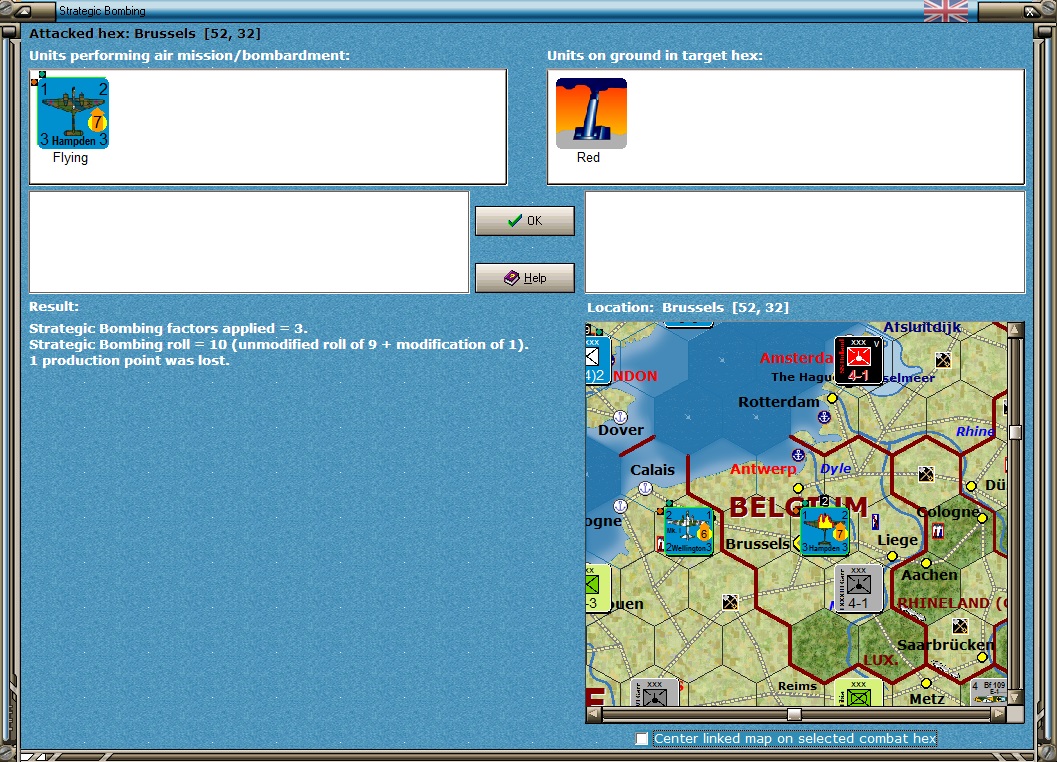Click '1 production point was lost.' text

[129, 361]
